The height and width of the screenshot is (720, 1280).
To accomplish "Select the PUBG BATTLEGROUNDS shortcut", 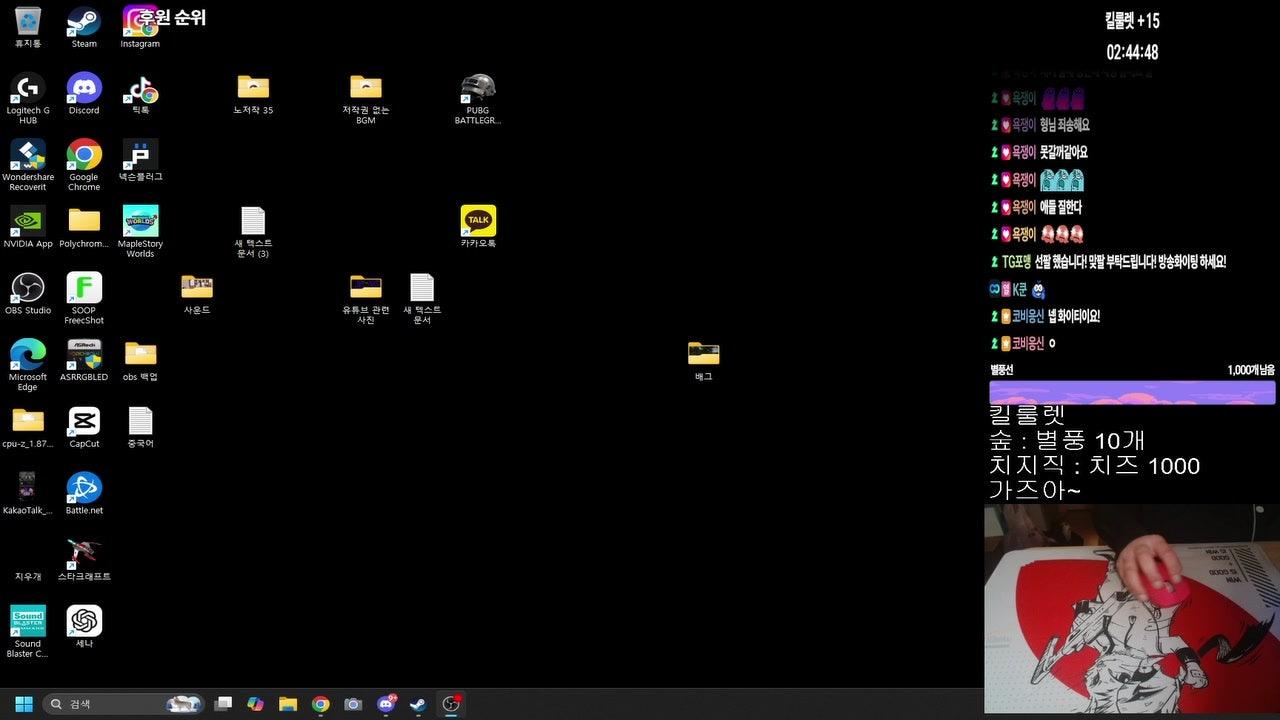I will [x=478, y=99].
